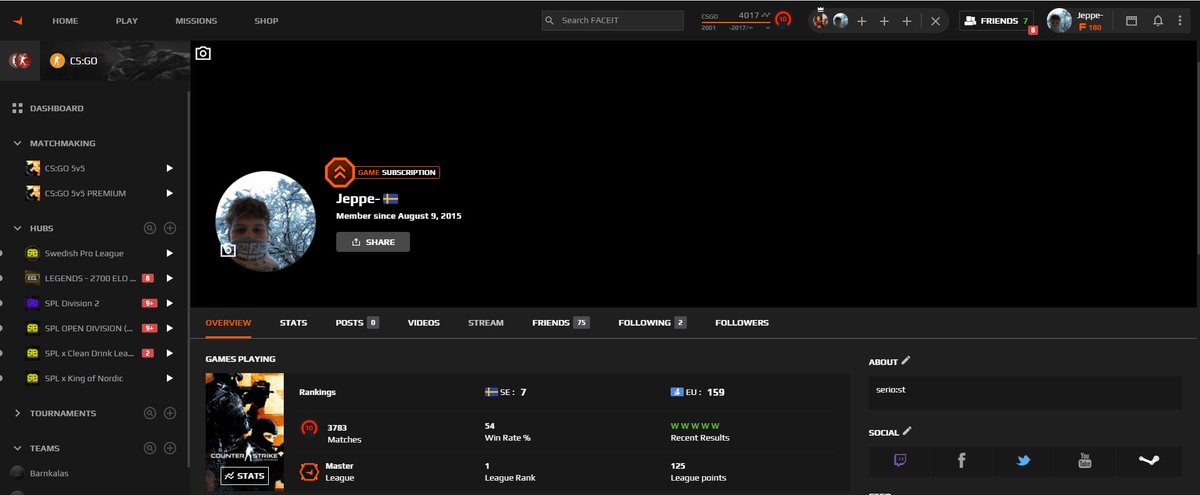This screenshot has height=495, width=1200.
Task: Collapse the MATCHMAKING section
Action: pos(18,144)
